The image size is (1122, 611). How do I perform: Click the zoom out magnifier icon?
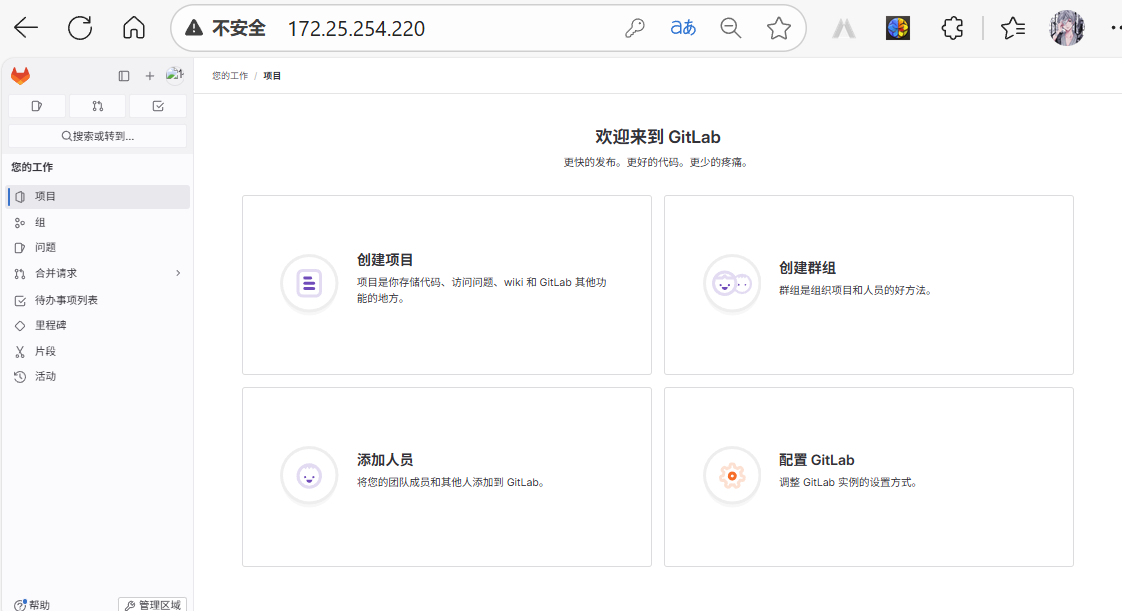(731, 28)
